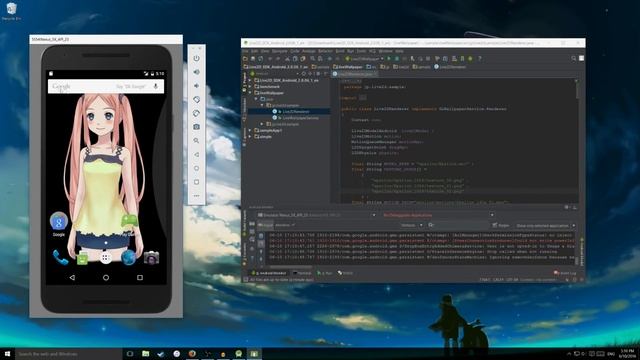Open the Verbose log level dropdown
The width and height of the screenshot is (640, 360).
pos(411,225)
